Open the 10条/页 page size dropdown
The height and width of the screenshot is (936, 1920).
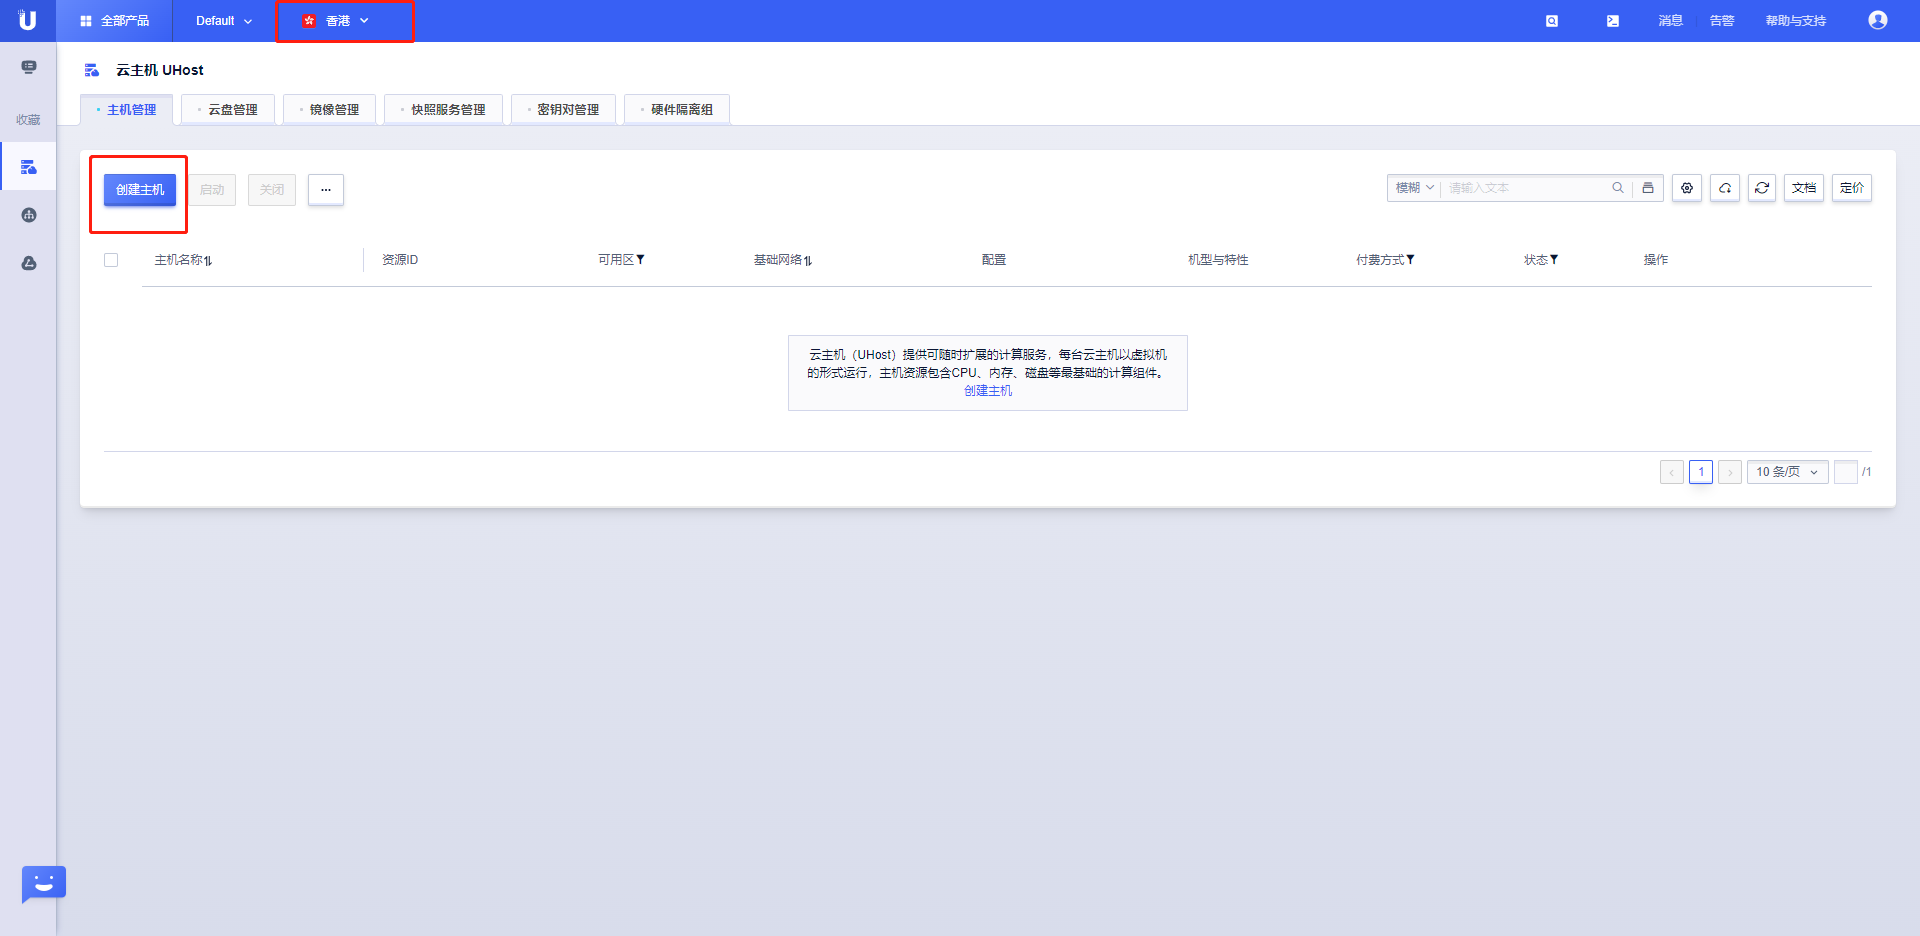point(1787,472)
